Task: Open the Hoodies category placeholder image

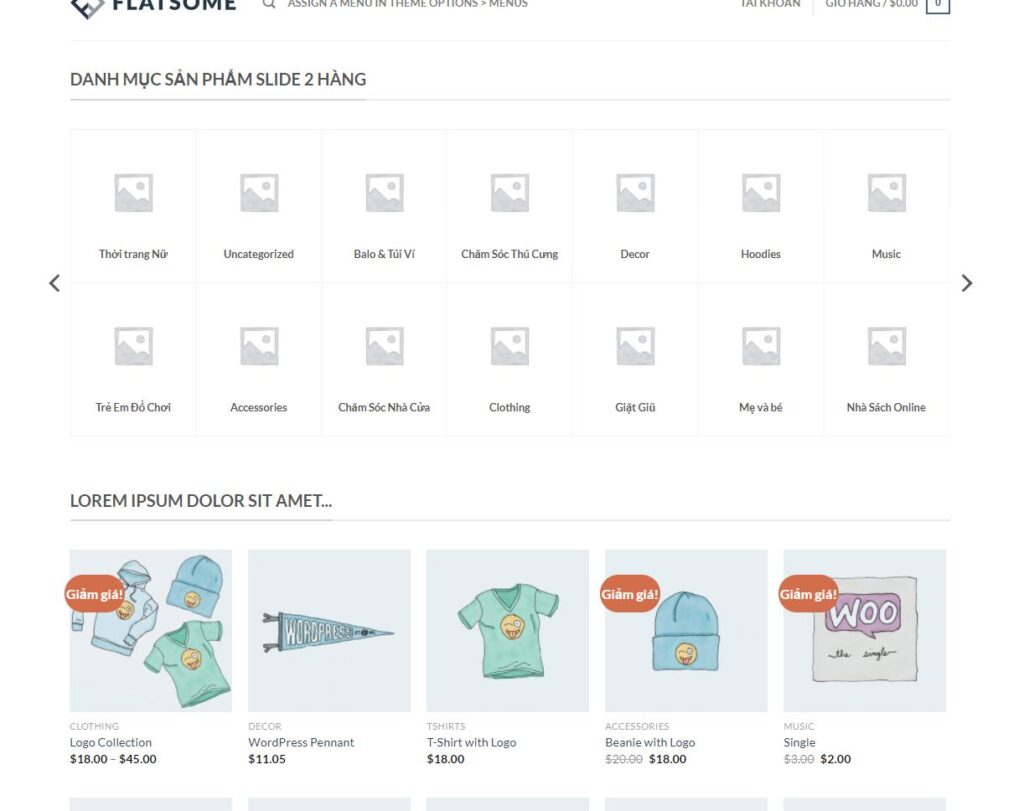Action: [x=761, y=193]
